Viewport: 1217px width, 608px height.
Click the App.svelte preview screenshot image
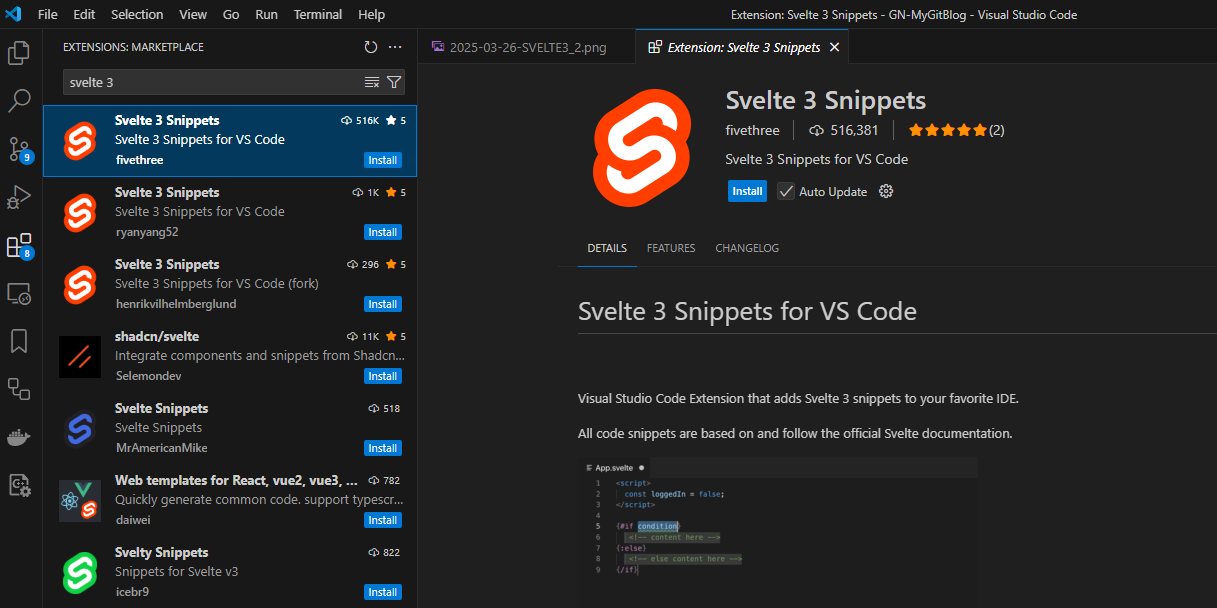tap(778, 532)
